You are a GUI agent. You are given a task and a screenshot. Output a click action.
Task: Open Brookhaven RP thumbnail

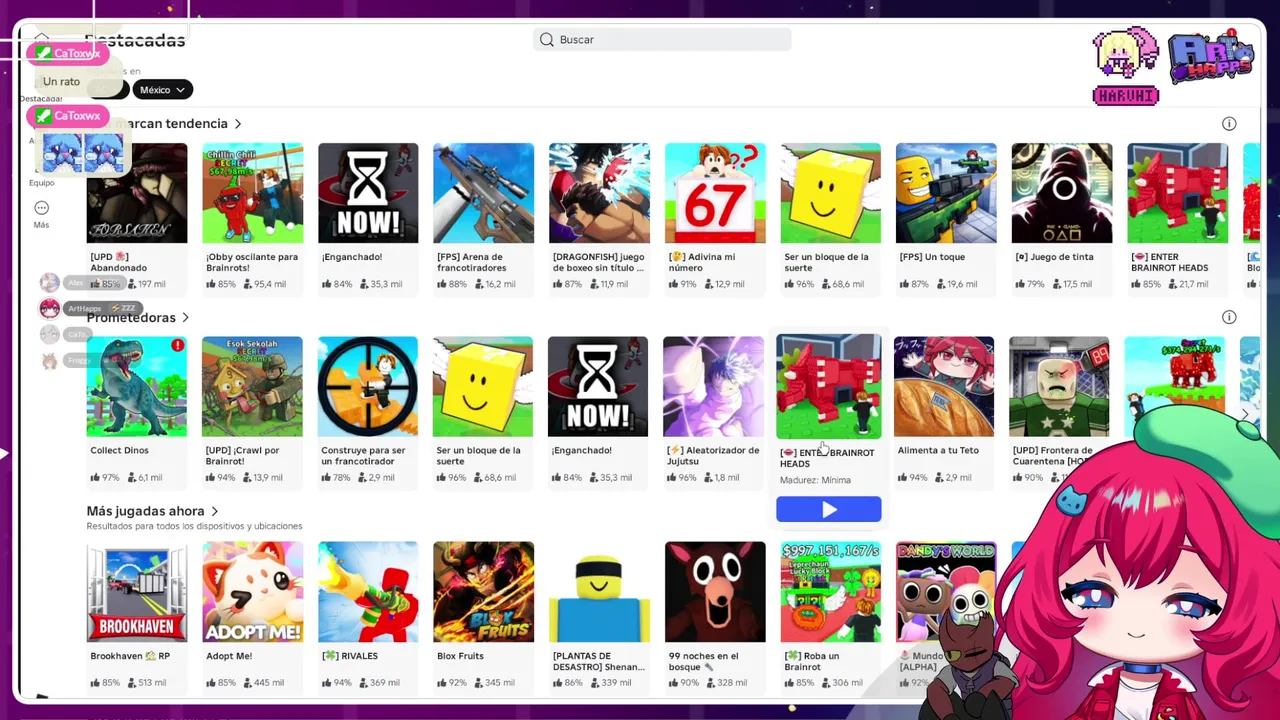(x=137, y=592)
